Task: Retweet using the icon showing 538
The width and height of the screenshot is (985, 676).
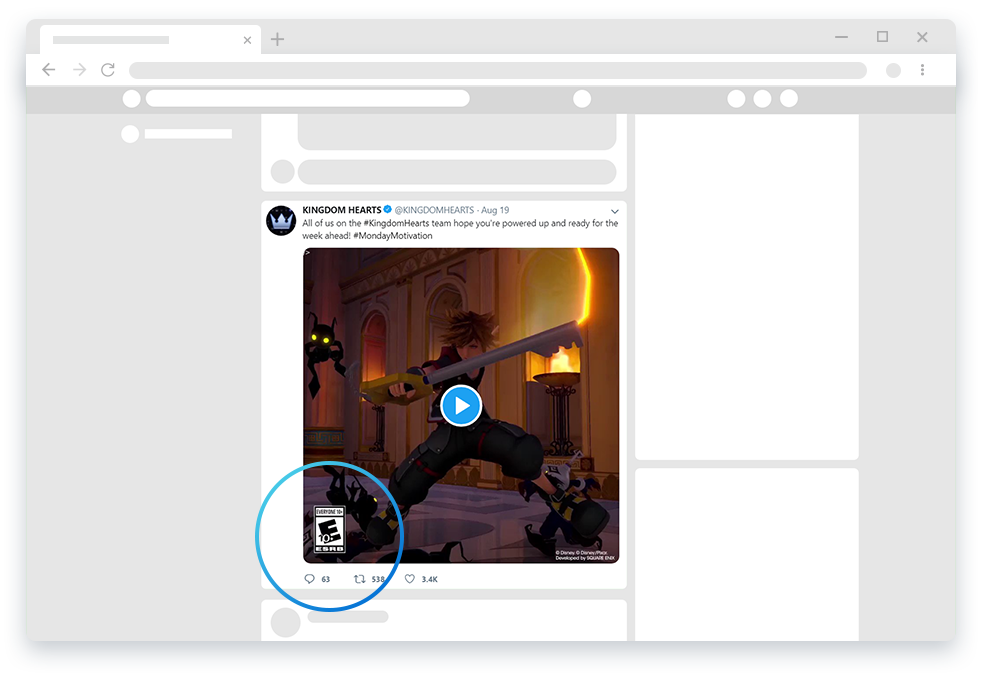Action: [x=359, y=579]
